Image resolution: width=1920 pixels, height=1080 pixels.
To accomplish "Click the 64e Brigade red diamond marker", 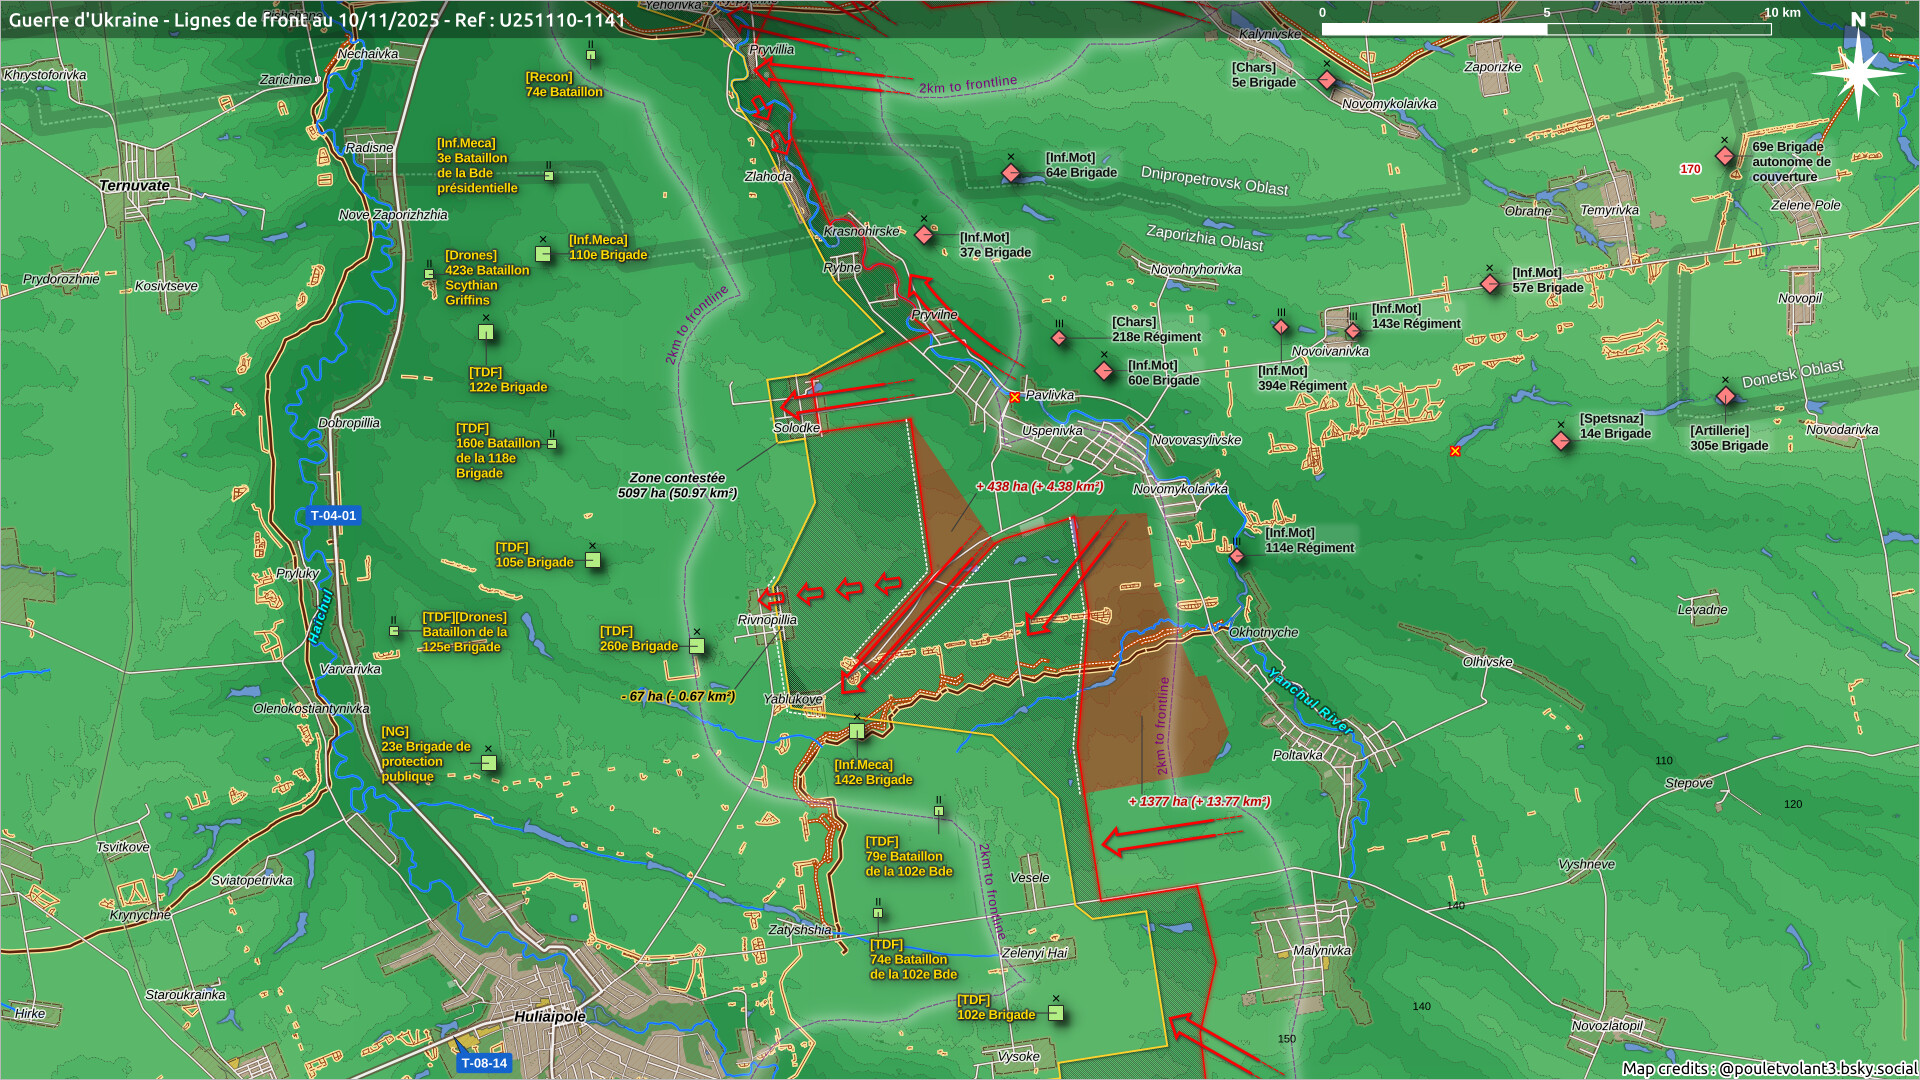I will pos(1011,173).
